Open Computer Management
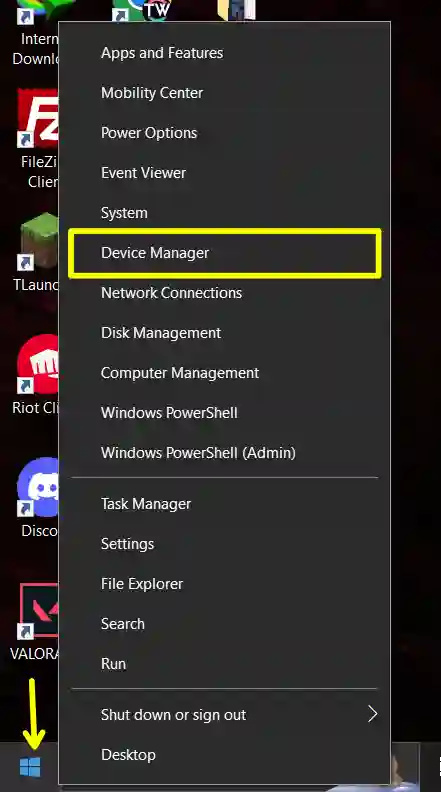Viewport: 441px width, 792px height. pos(224,373)
